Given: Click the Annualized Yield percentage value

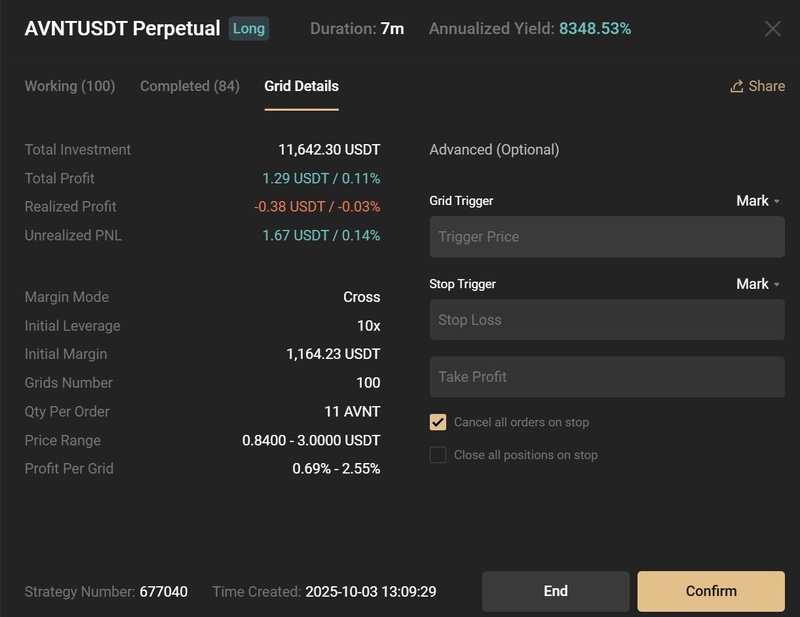Looking at the screenshot, I should click(595, 29).
